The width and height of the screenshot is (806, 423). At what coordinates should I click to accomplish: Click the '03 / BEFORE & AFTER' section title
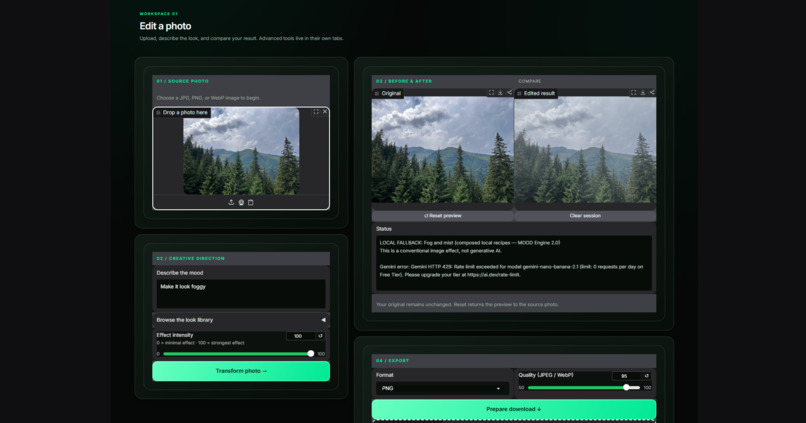[x=404, y=81]
